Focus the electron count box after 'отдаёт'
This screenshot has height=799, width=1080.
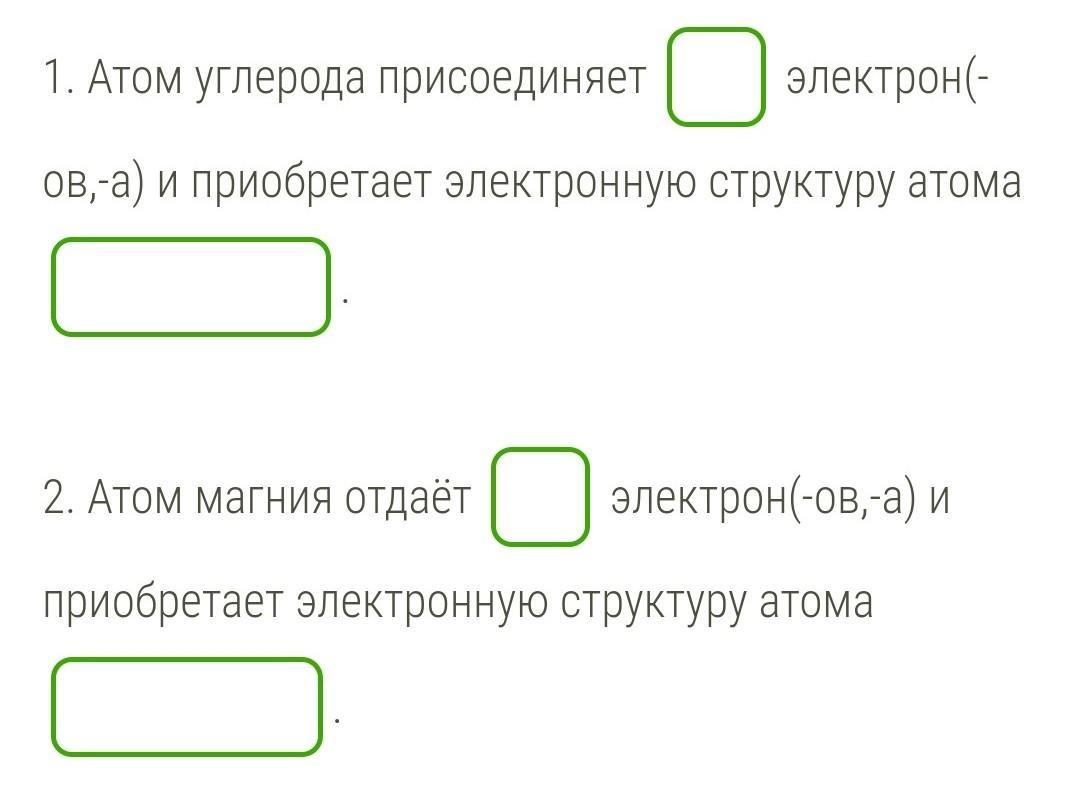[x=540, y=497]
